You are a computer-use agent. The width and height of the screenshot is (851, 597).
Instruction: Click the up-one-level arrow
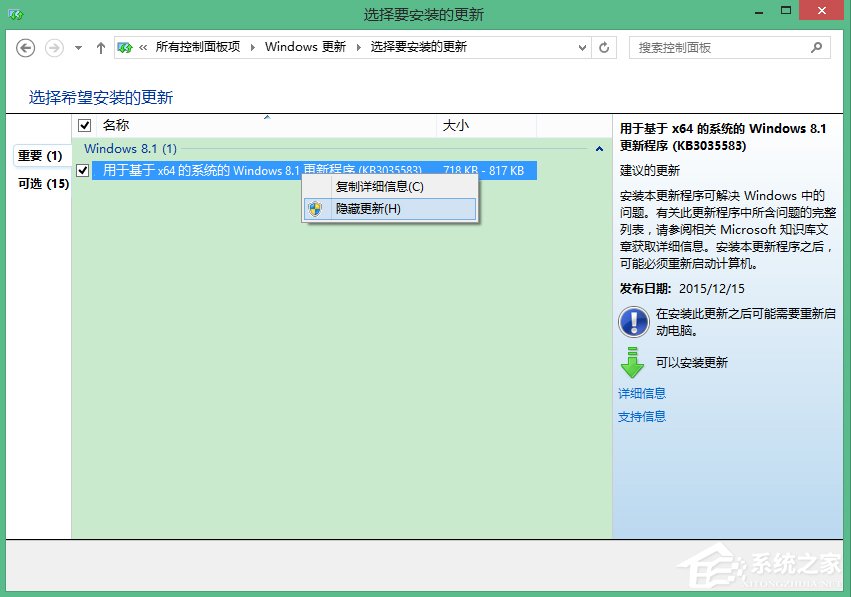coord(100,47)
